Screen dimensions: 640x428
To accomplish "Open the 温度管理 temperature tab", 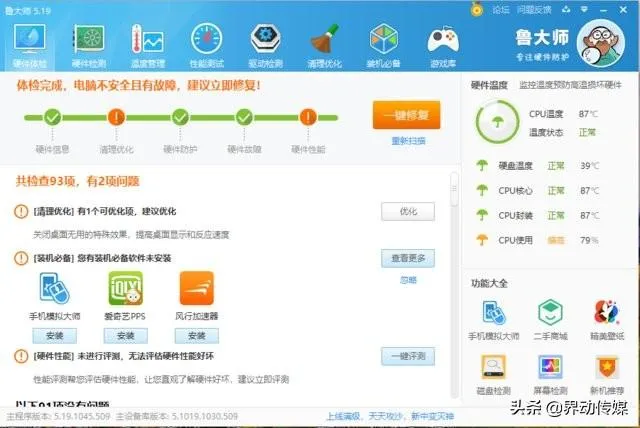I will pos(148,46).
